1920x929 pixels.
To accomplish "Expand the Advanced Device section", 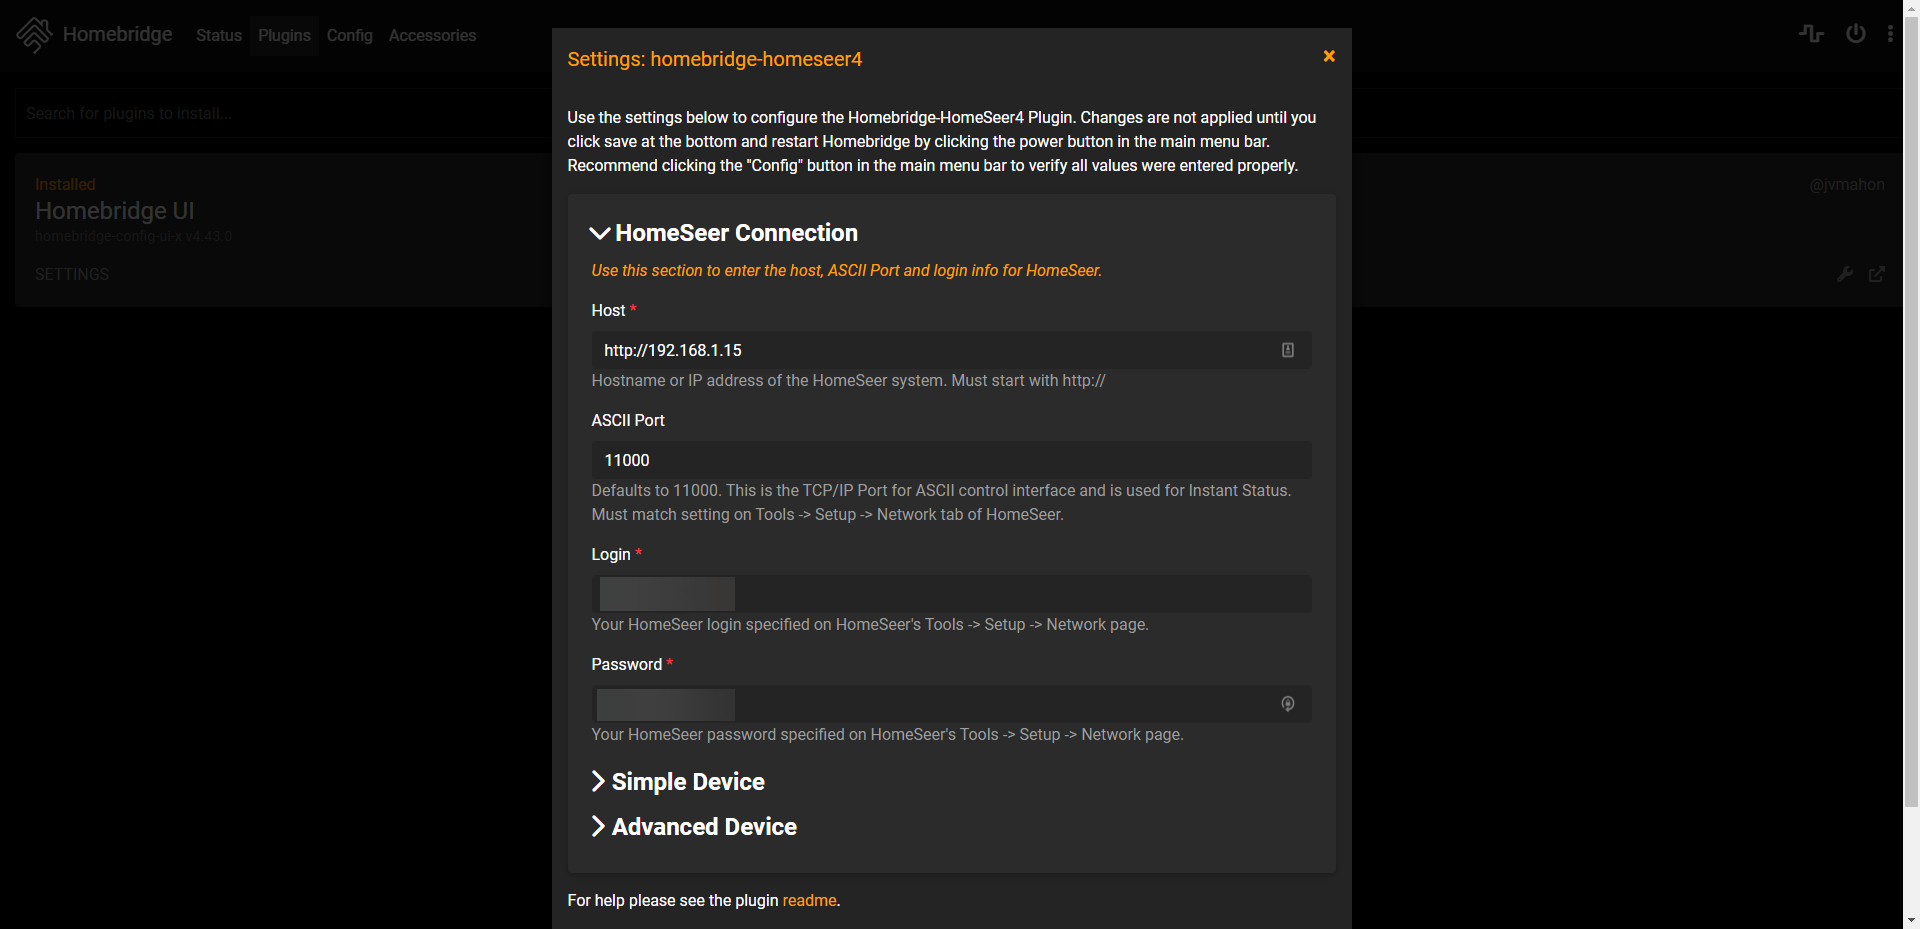I will 694,827.
